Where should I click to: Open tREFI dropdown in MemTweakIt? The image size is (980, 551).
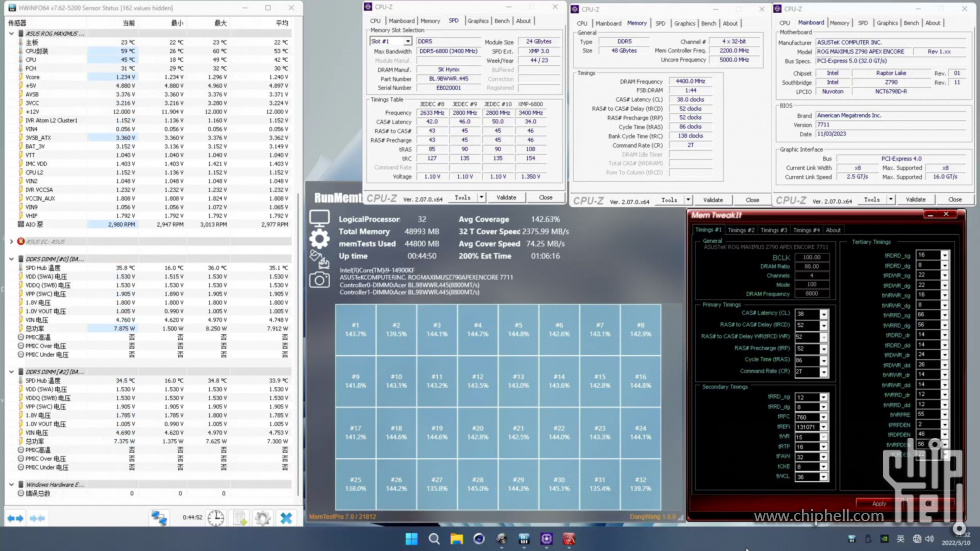[x=824, y=427]
